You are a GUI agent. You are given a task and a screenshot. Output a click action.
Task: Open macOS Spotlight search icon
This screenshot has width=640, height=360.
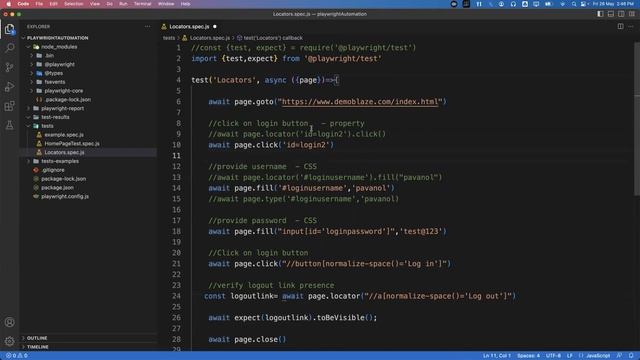tap(573, 4)
